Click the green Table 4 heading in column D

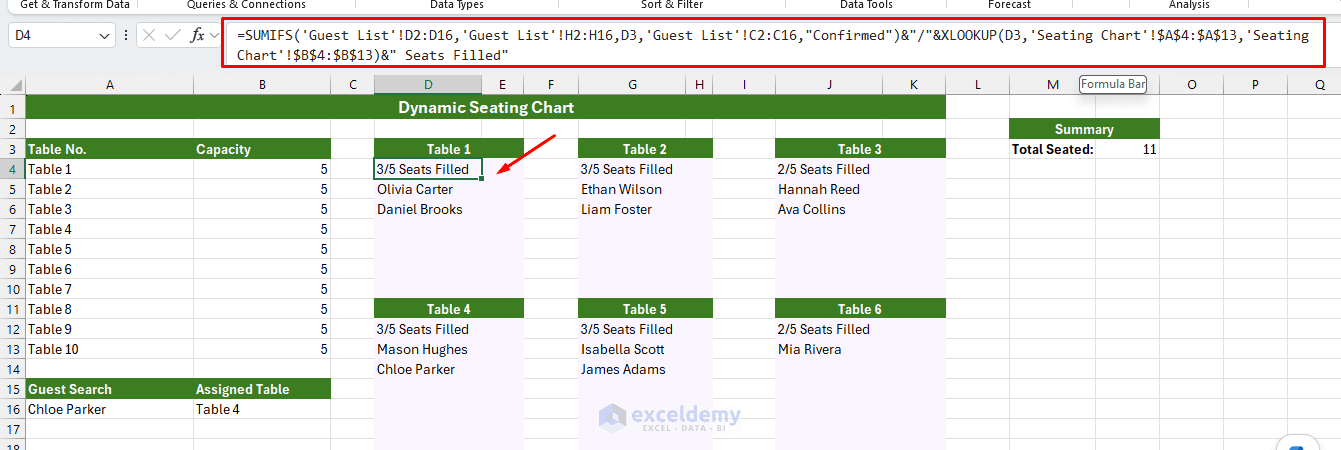tap(449, 310)
